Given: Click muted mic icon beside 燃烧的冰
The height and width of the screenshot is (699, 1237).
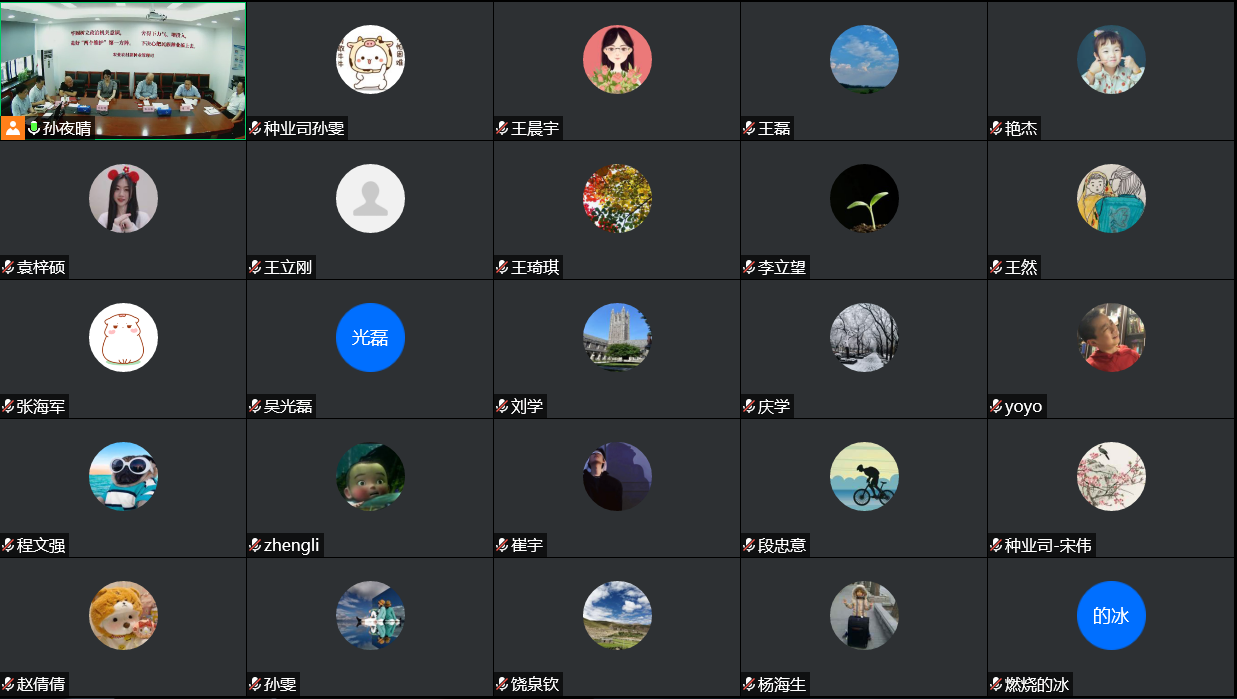Looking at the screenshot, I should pos(996,684).
